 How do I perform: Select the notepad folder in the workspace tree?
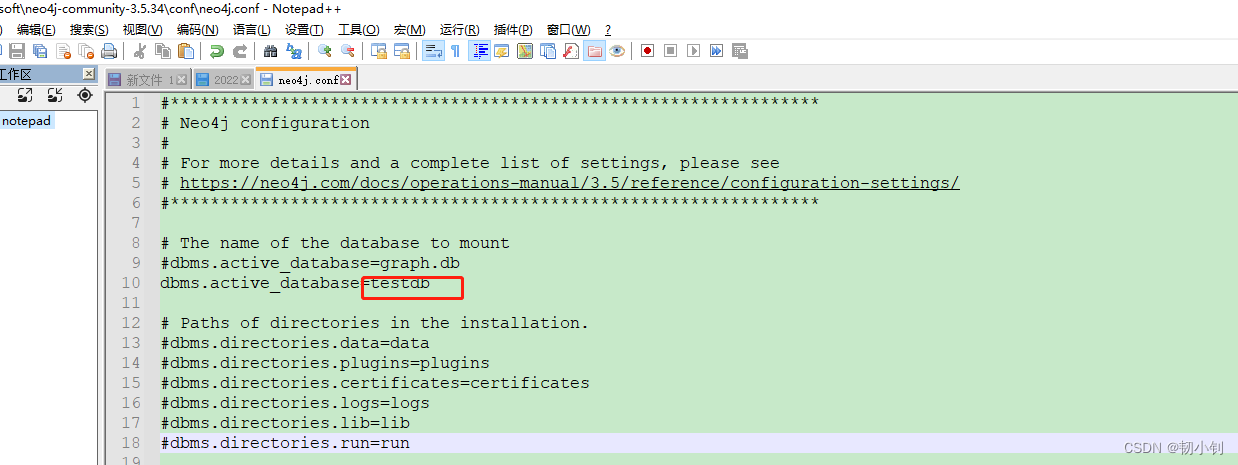pyautogui.click(x=26, y=121)
